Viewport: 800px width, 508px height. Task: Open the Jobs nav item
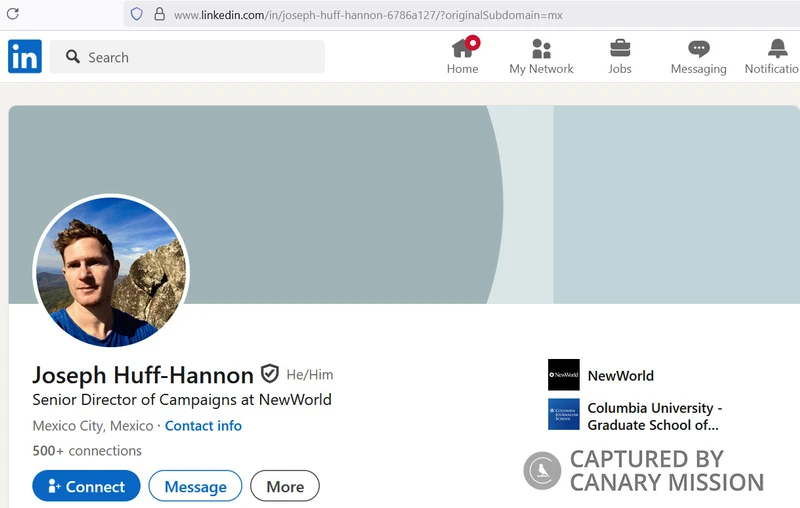[x=620, y=56]
